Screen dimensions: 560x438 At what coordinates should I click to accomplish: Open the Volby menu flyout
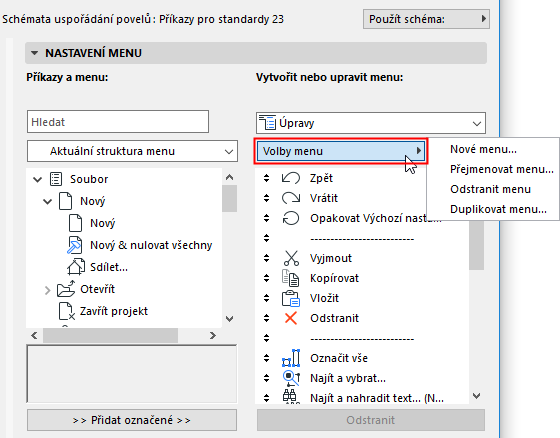tap(341, 151)
